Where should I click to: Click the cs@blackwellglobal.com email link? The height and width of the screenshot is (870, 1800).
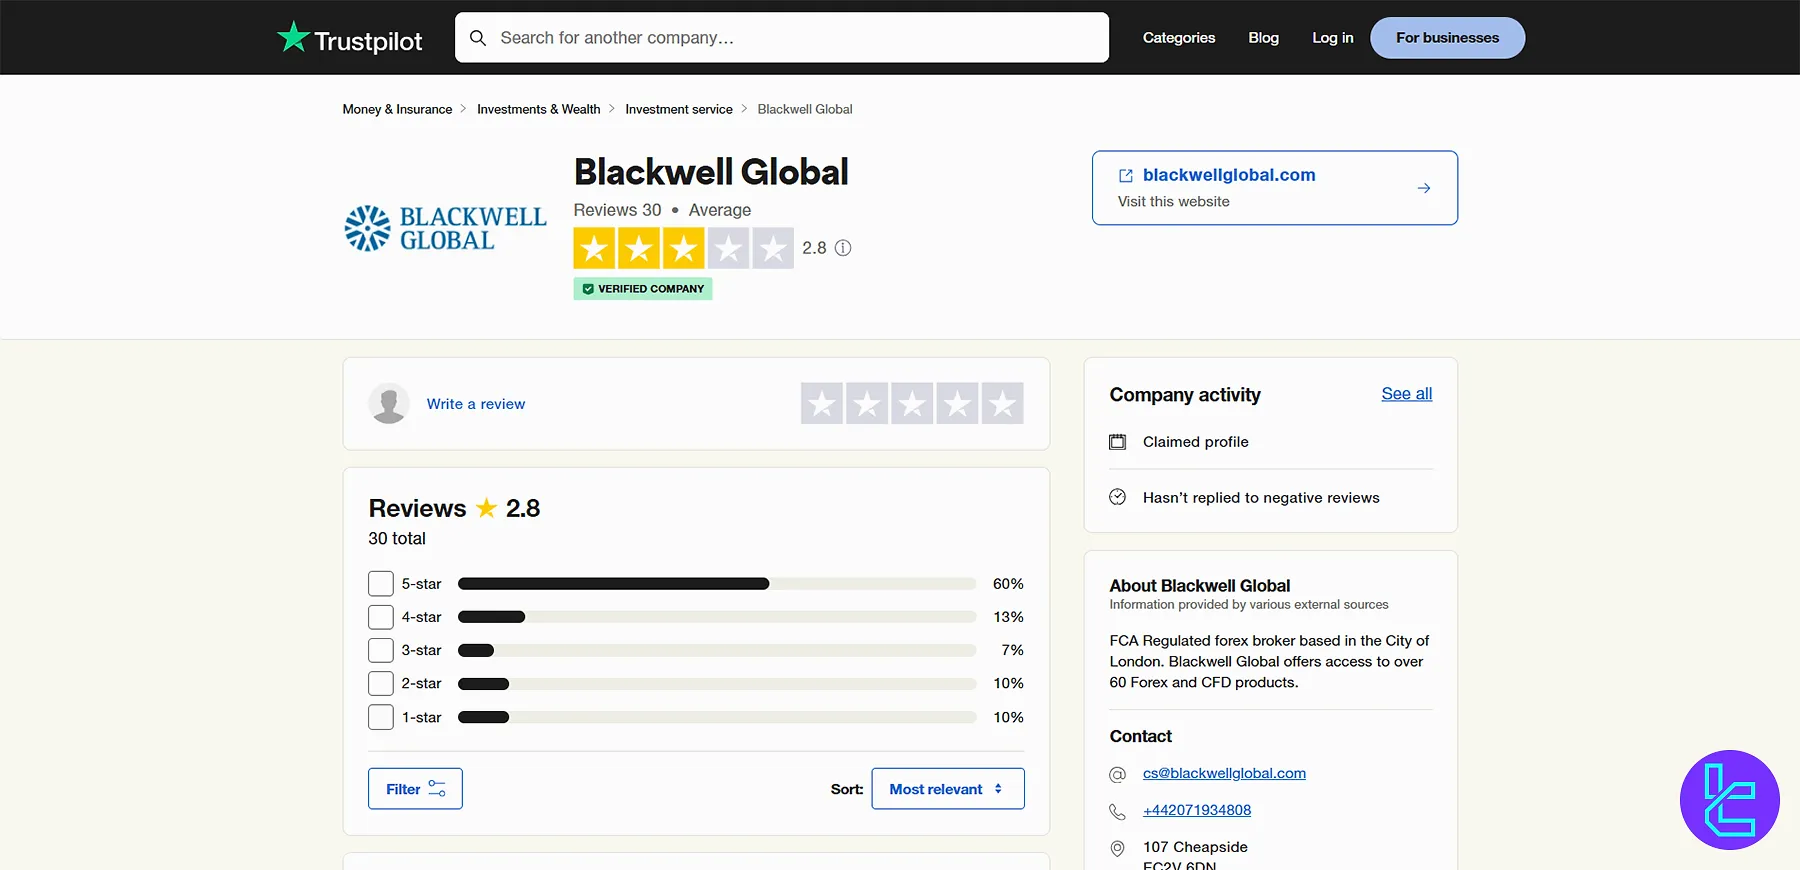click(x=1224, y=774)
